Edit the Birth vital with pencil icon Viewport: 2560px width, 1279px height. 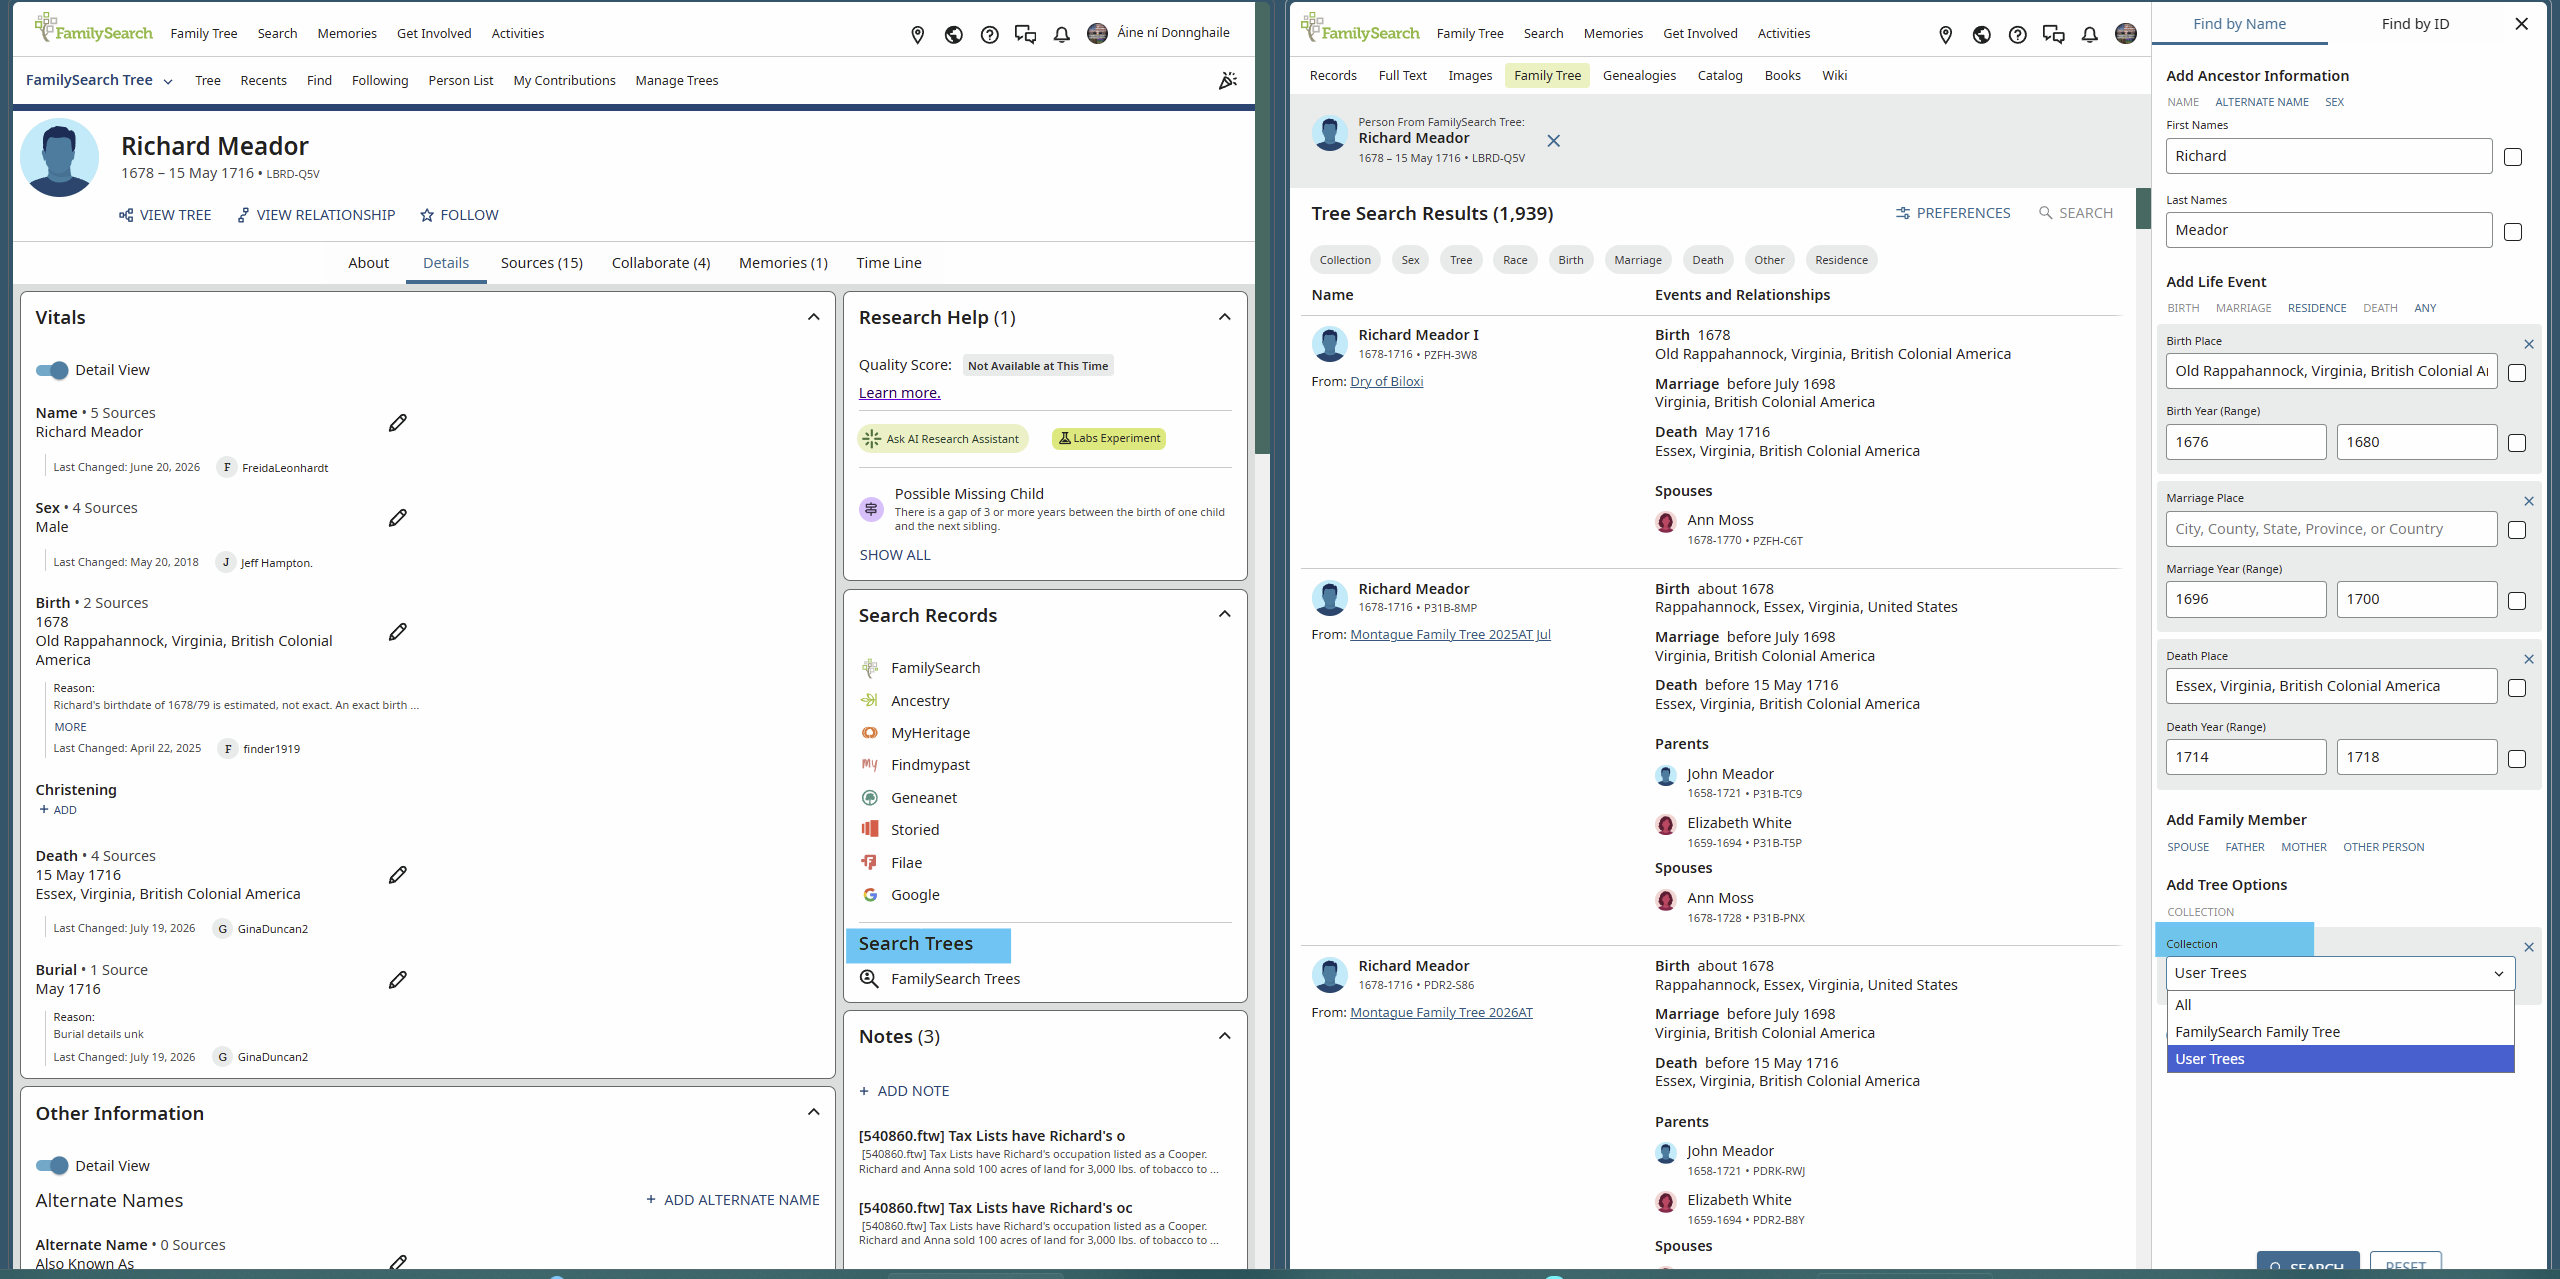coord(398,632)
